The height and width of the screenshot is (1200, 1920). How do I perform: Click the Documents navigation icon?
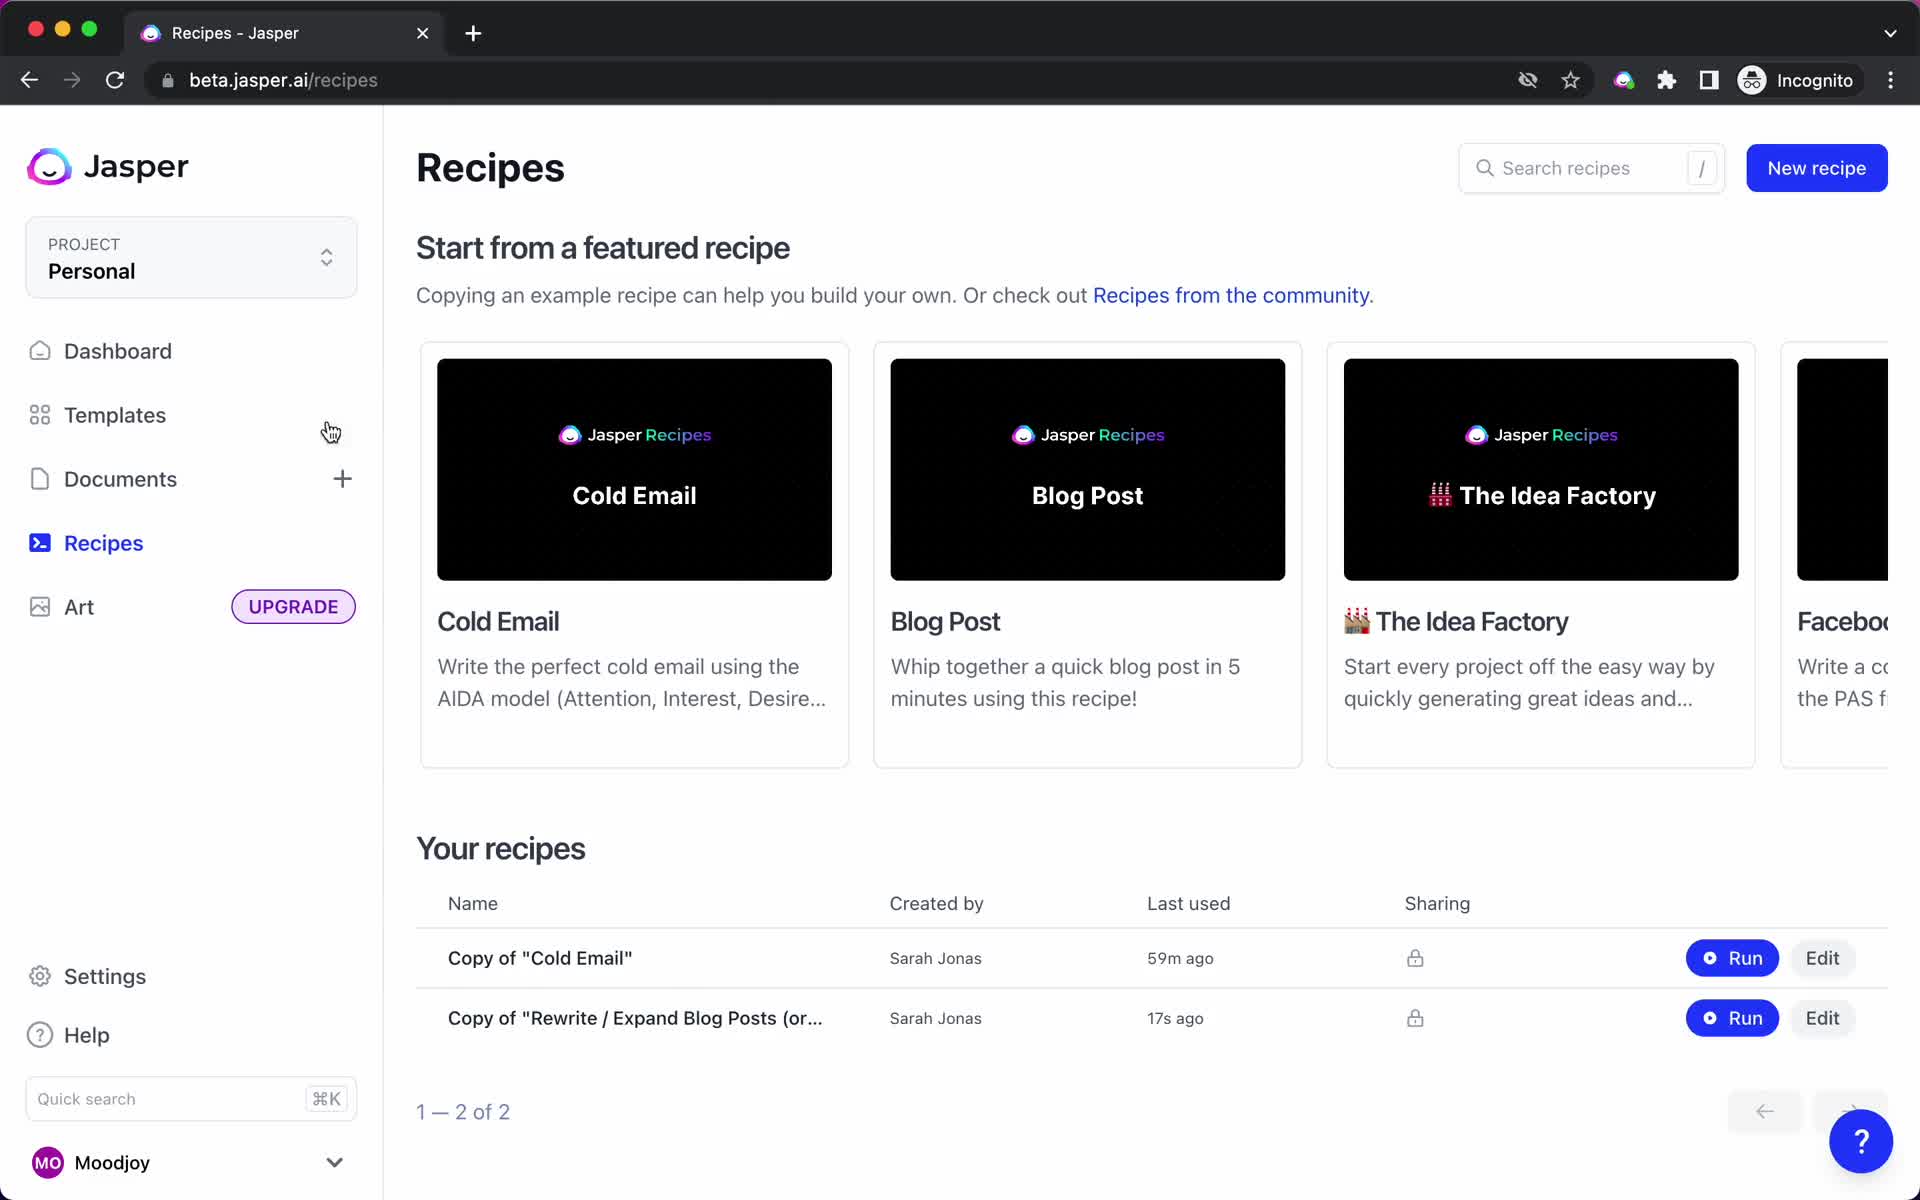40,478
